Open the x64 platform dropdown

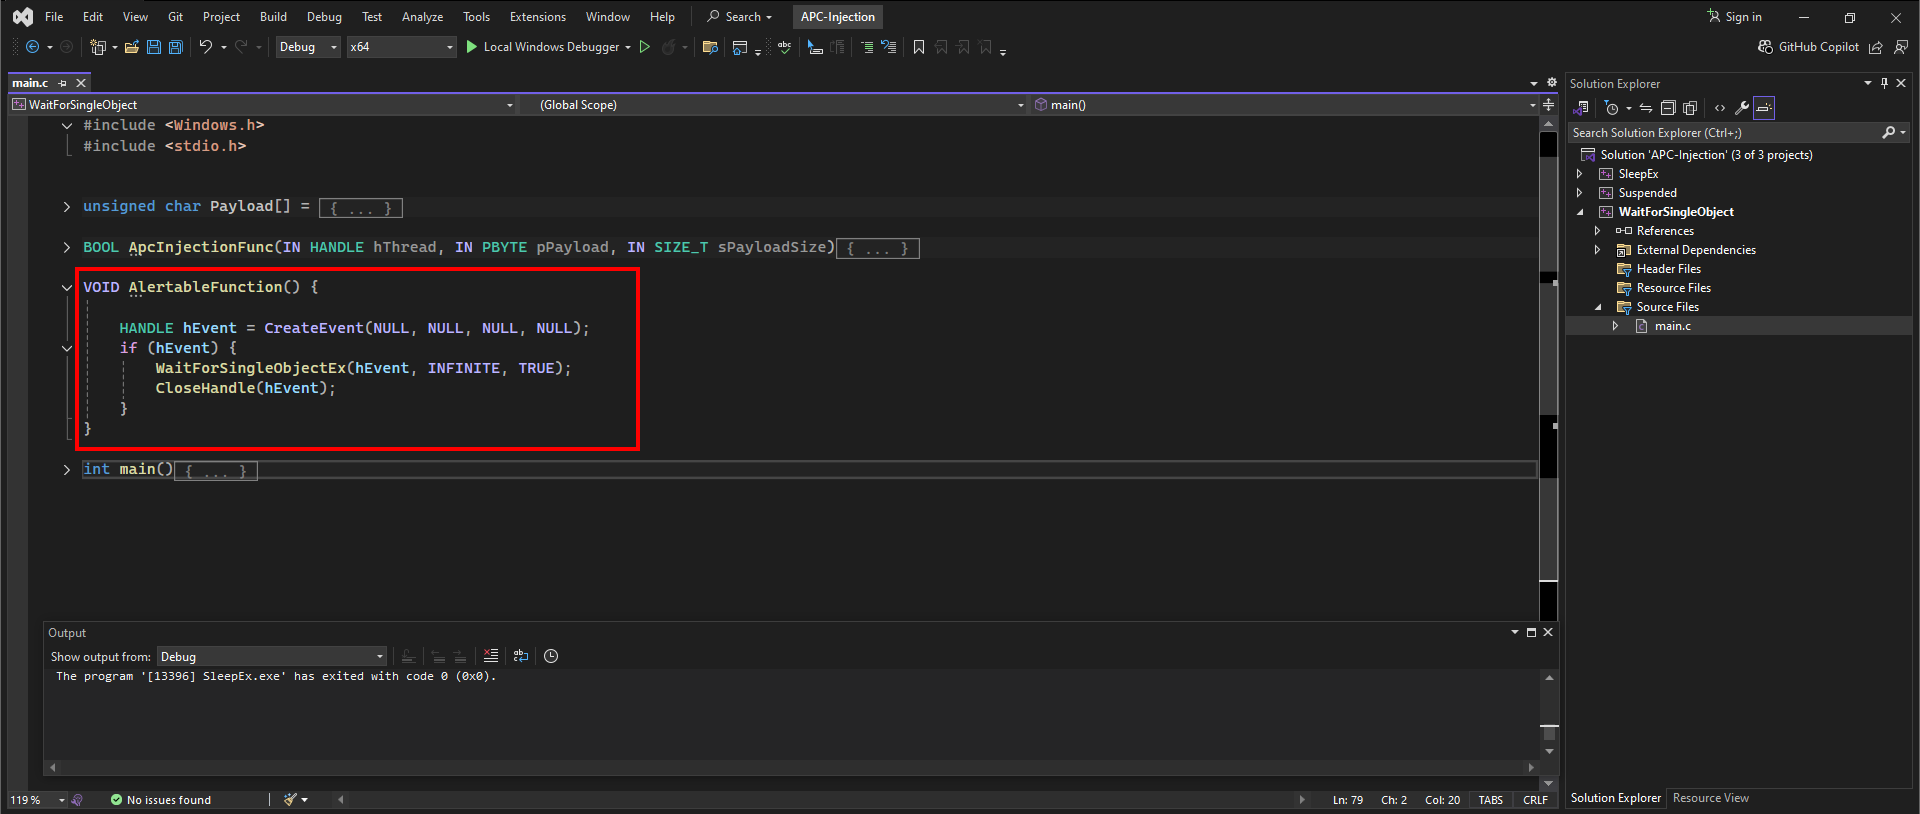[401, 47]
